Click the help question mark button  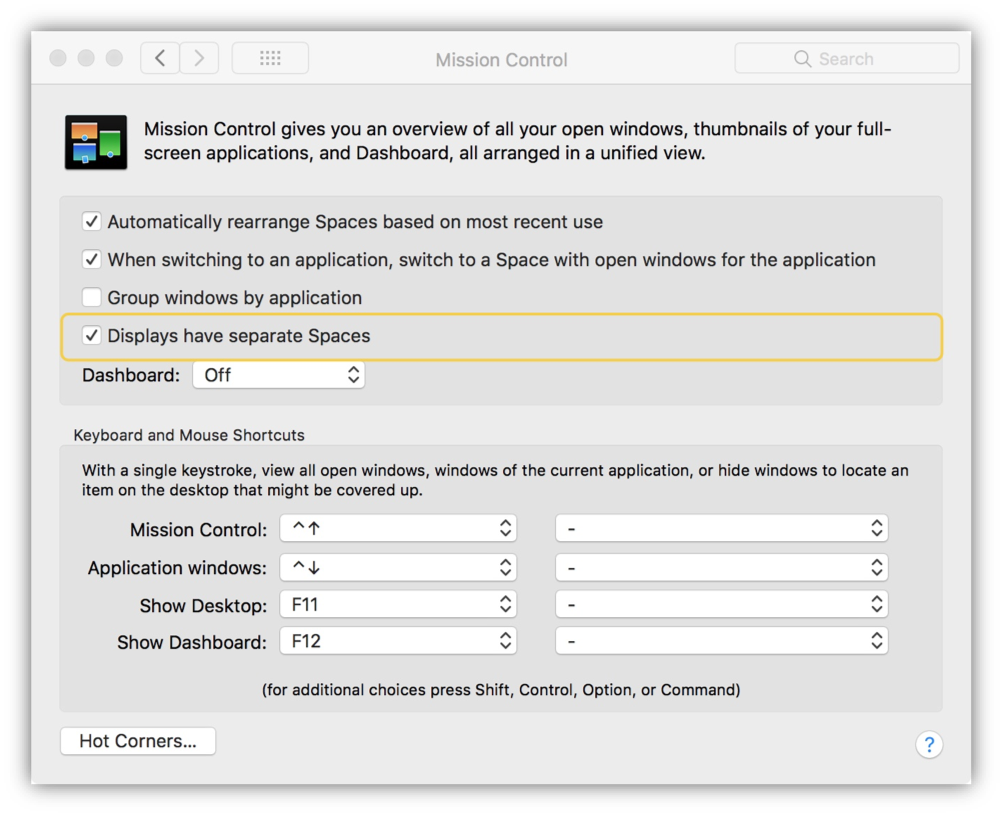(928, 744)
